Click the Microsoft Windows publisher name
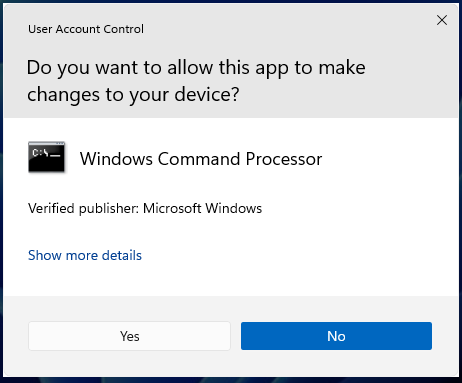 click(x=202, y=209)
